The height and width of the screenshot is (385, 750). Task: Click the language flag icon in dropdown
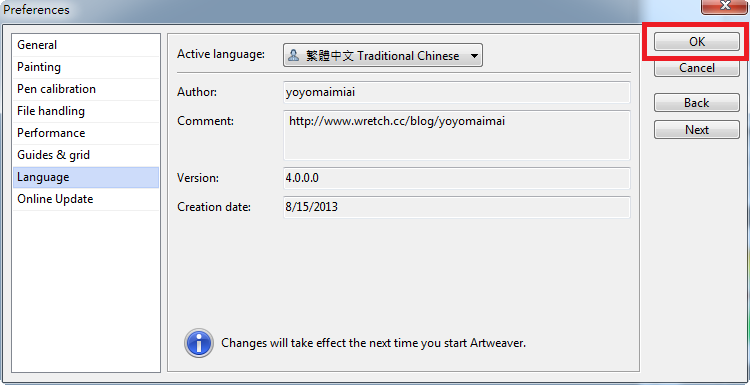click(294, 56)
